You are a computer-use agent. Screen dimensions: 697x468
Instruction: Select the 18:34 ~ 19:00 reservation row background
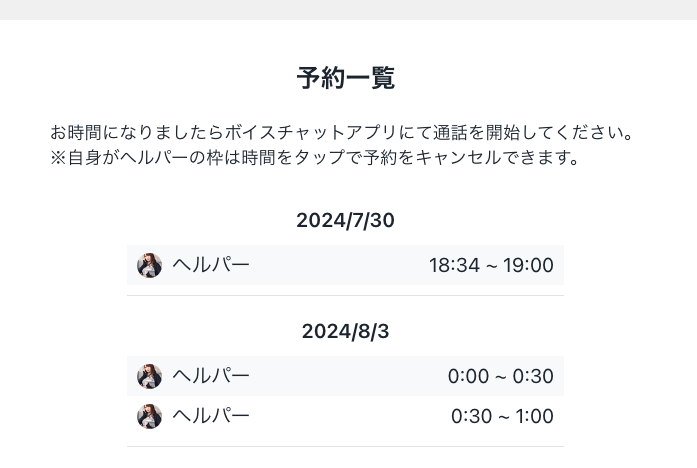point(345,265)
